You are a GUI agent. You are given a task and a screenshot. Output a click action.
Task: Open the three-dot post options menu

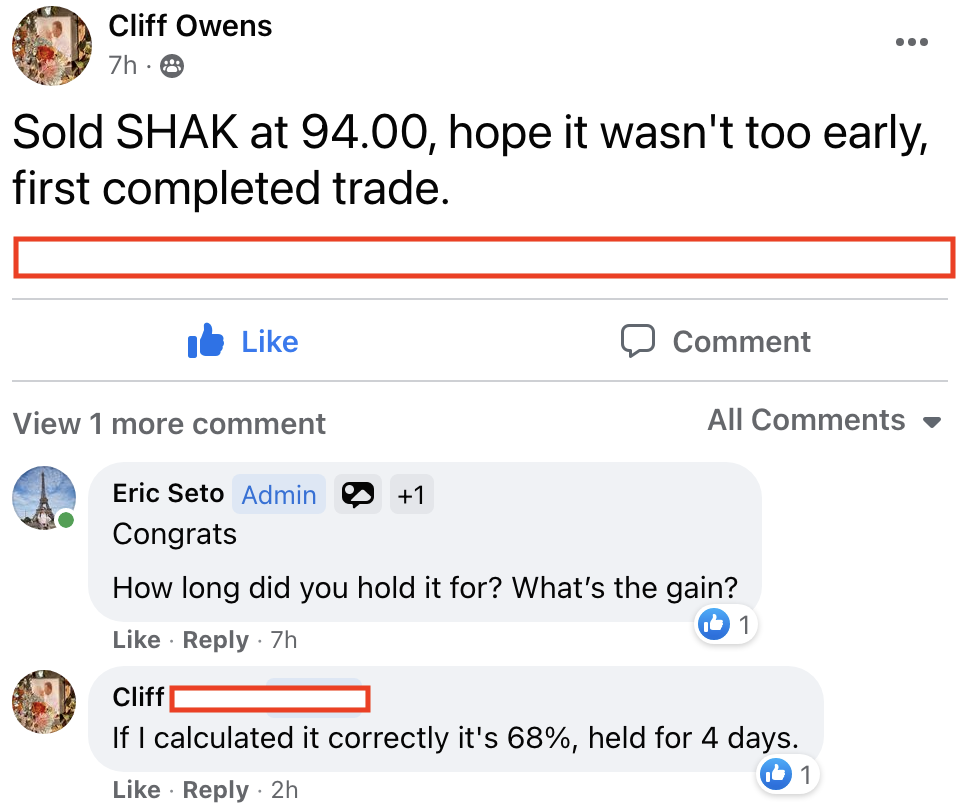tap(911, 43)
